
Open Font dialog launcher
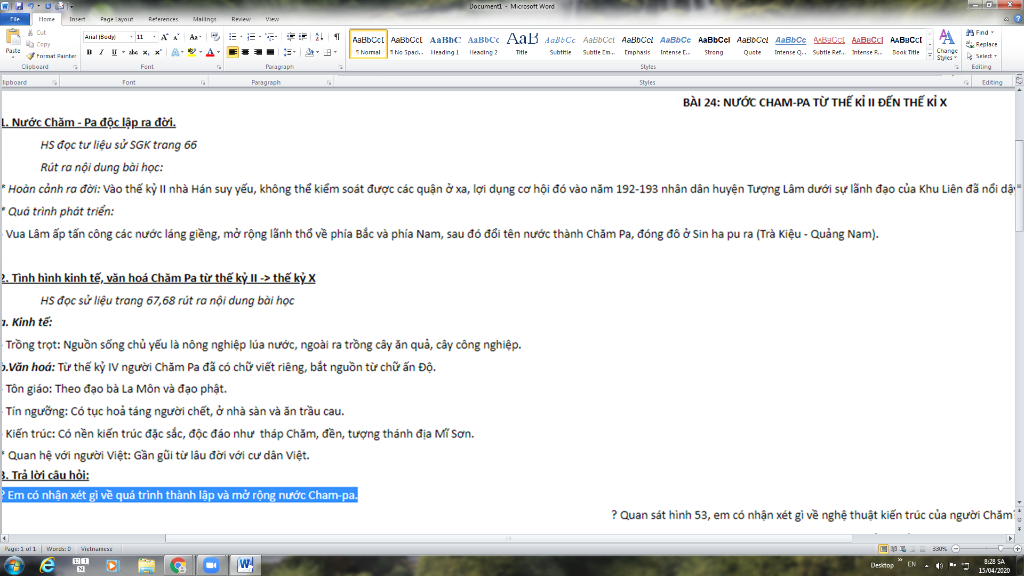[x=219, y=67]
